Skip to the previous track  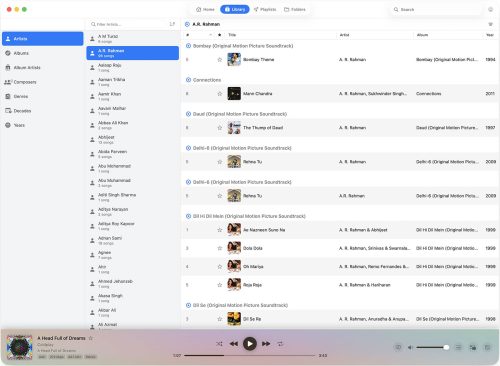[x=234, y=344]
